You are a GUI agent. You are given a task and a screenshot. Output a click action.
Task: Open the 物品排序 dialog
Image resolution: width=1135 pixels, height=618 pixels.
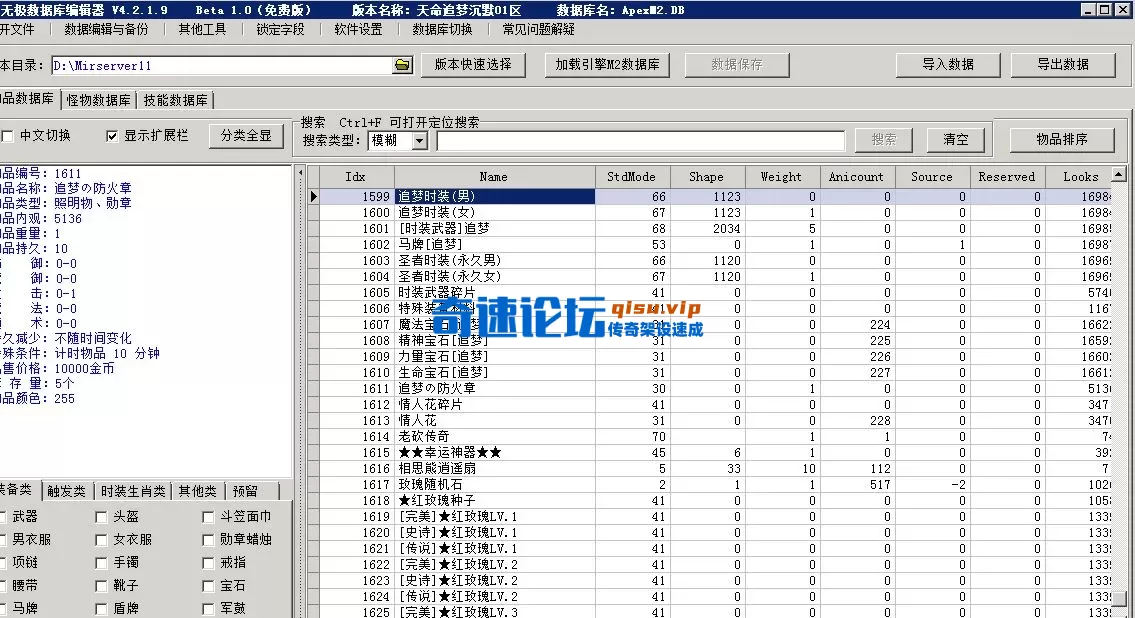coord(1062,138)
